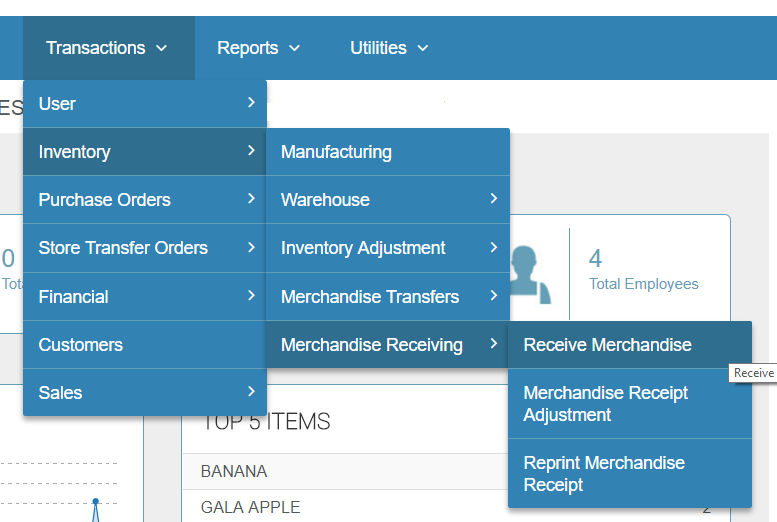Open the Transactions menu

click(x=109, y=48)
